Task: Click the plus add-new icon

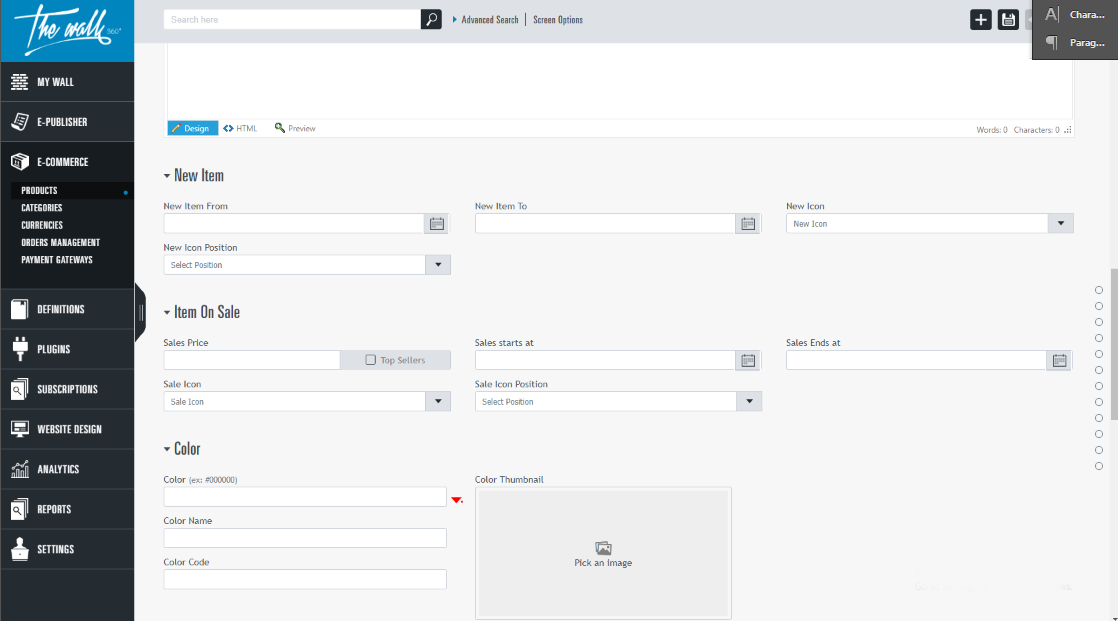Action: 981,20
